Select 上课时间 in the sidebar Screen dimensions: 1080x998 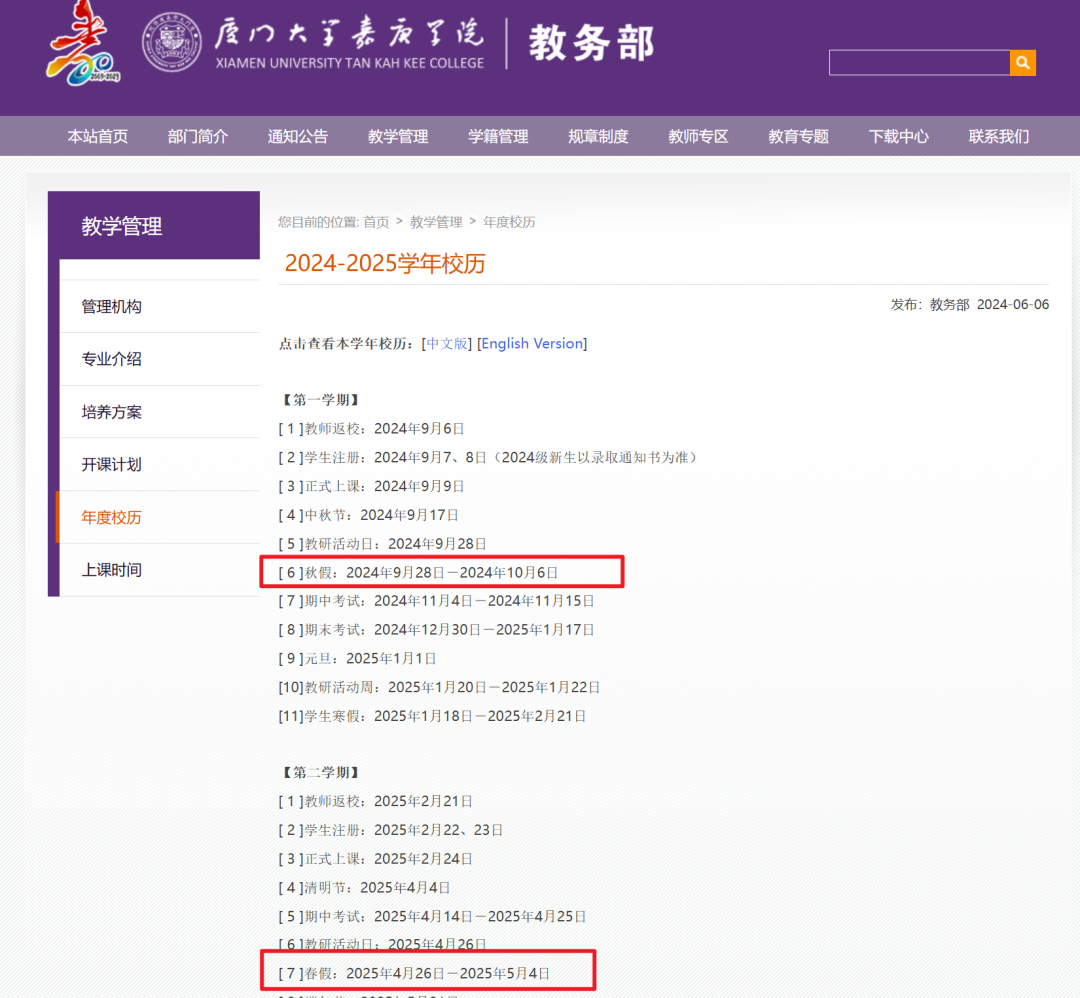coord(110,570)
